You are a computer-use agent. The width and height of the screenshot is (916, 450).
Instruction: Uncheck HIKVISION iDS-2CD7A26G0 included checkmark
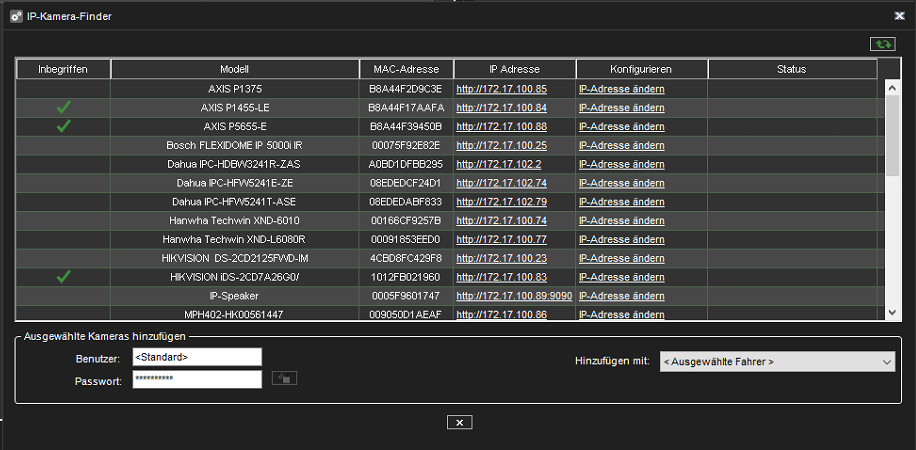point(63,277)
